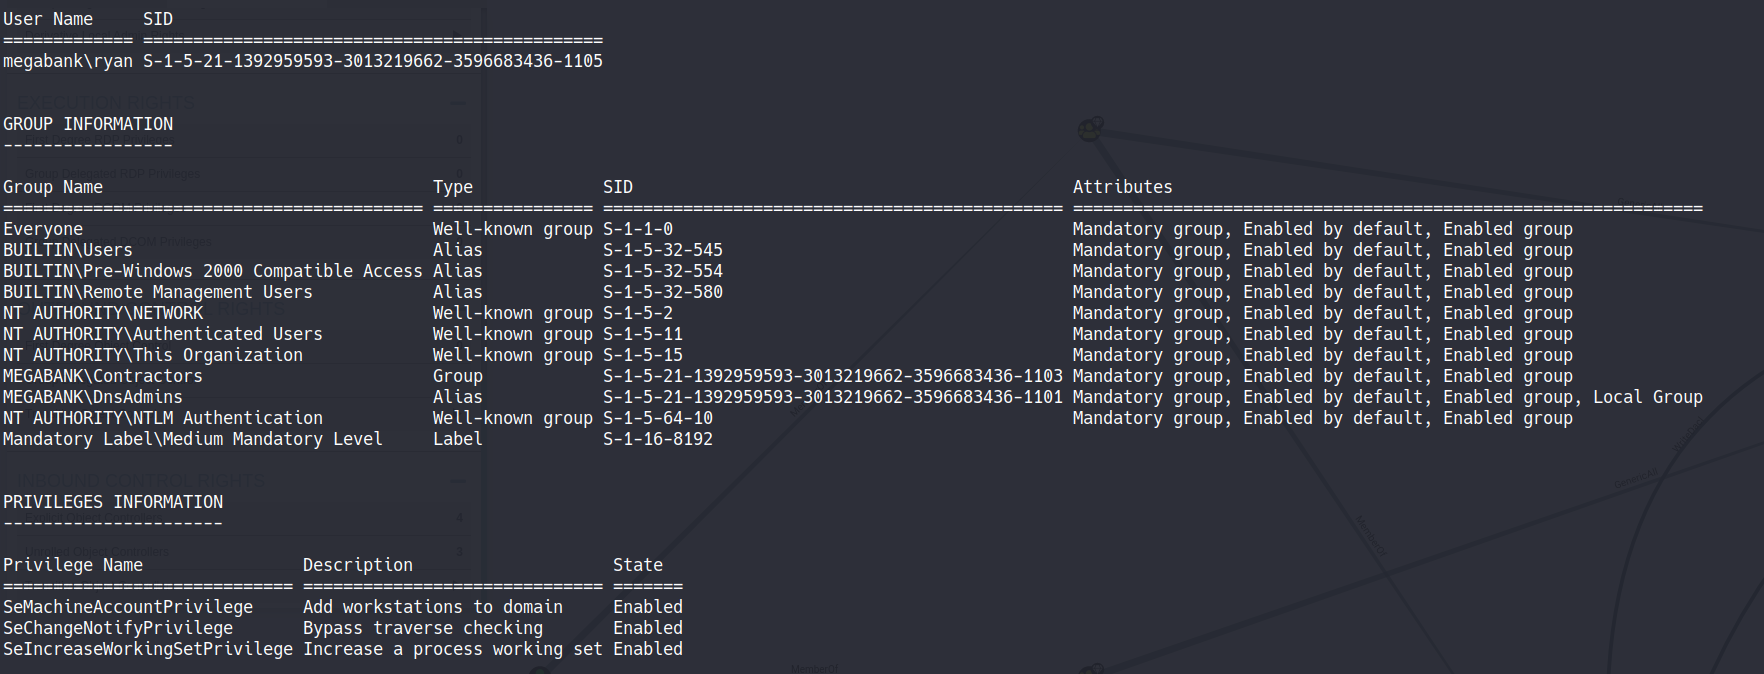Image resolution: width=1764 pixels, height=674 pixels.
Task: Click the S-1-16-8192 label SID
Action: click(x=658, y=439)
